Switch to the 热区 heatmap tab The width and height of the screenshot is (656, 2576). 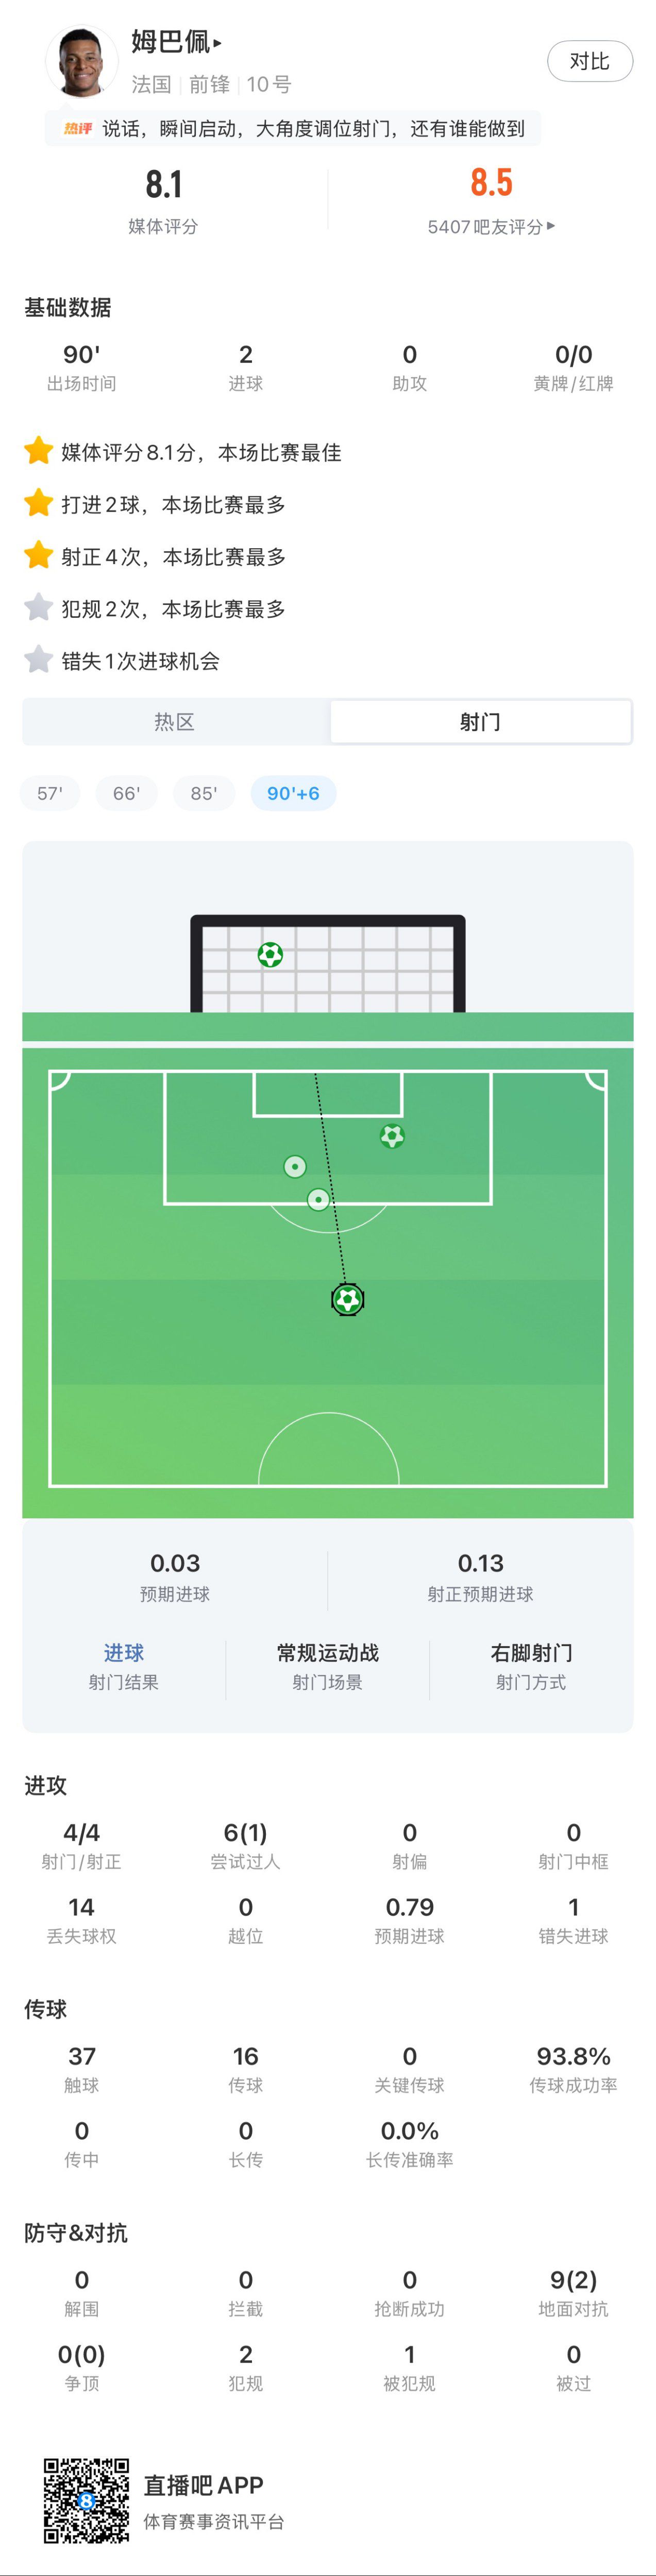click(175, 721)
